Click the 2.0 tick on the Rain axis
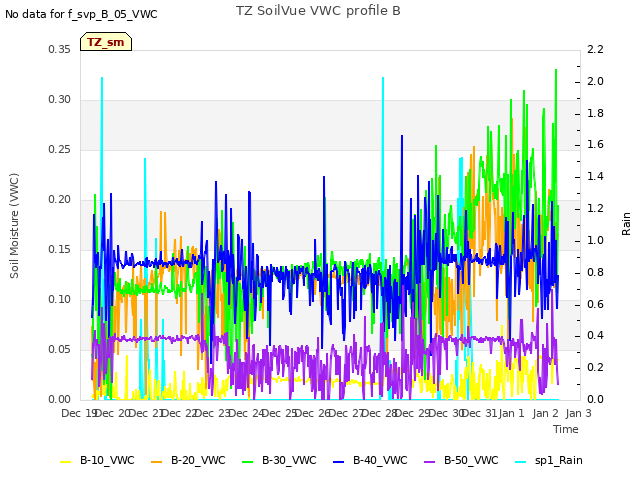 point(595,81)
